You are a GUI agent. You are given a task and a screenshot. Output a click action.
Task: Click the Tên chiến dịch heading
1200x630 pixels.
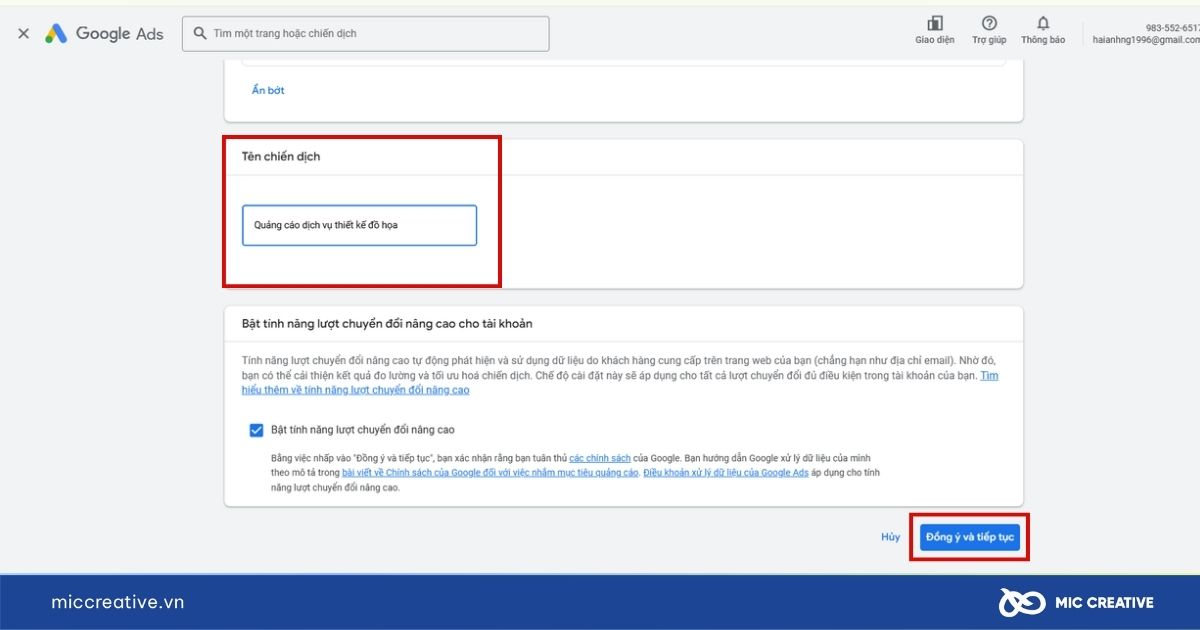(281, 157)
